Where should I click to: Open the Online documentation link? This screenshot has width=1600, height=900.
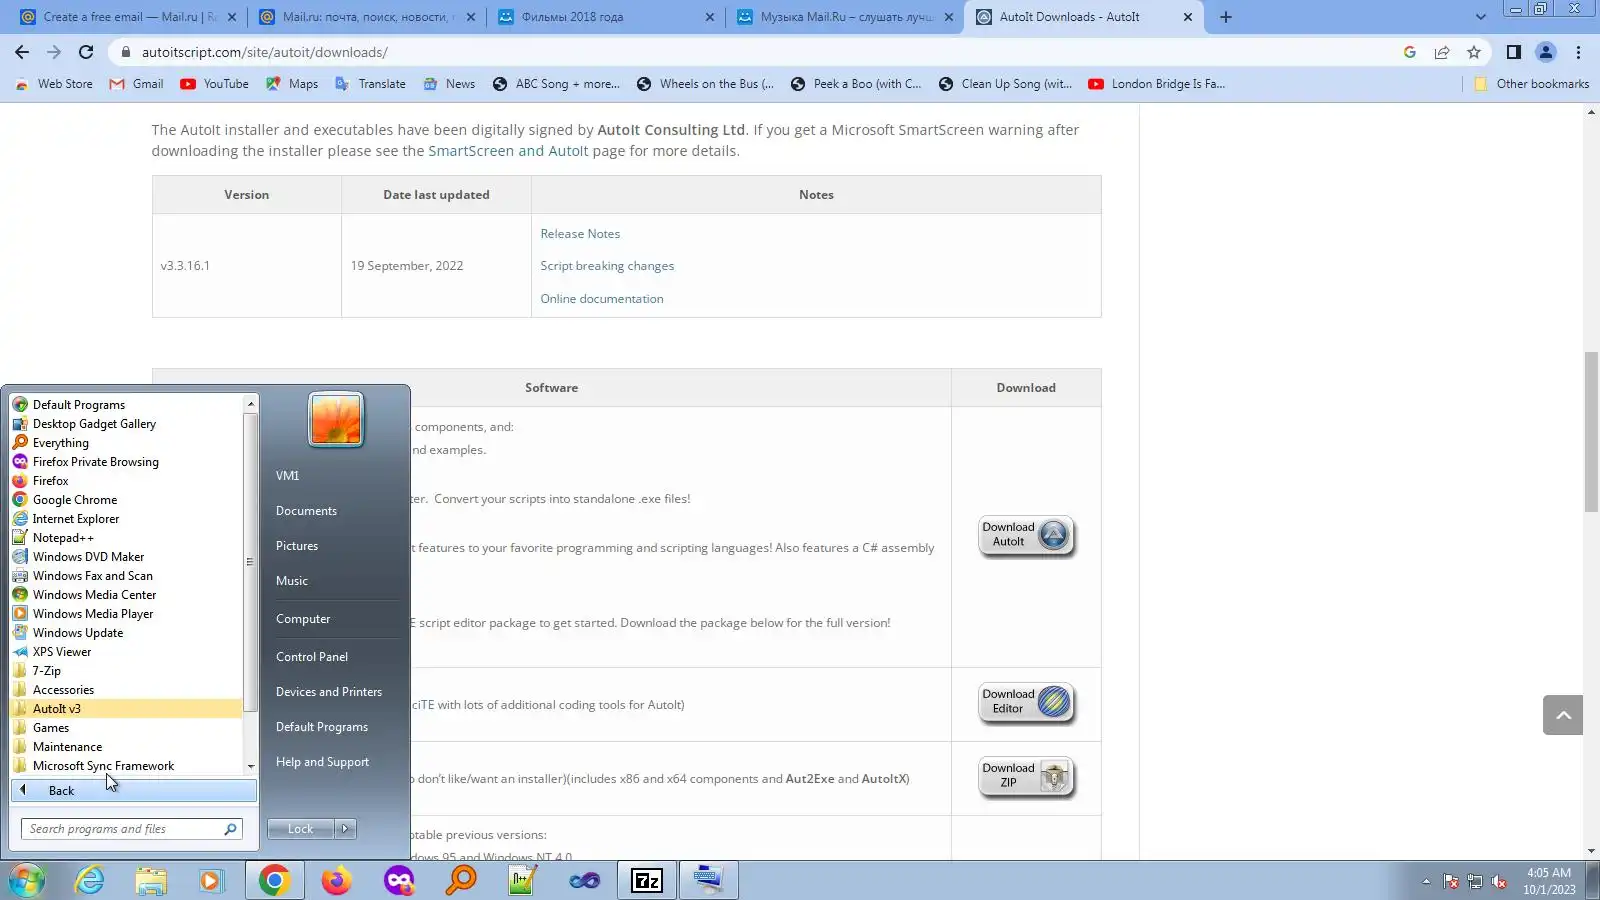coord(602,299)
